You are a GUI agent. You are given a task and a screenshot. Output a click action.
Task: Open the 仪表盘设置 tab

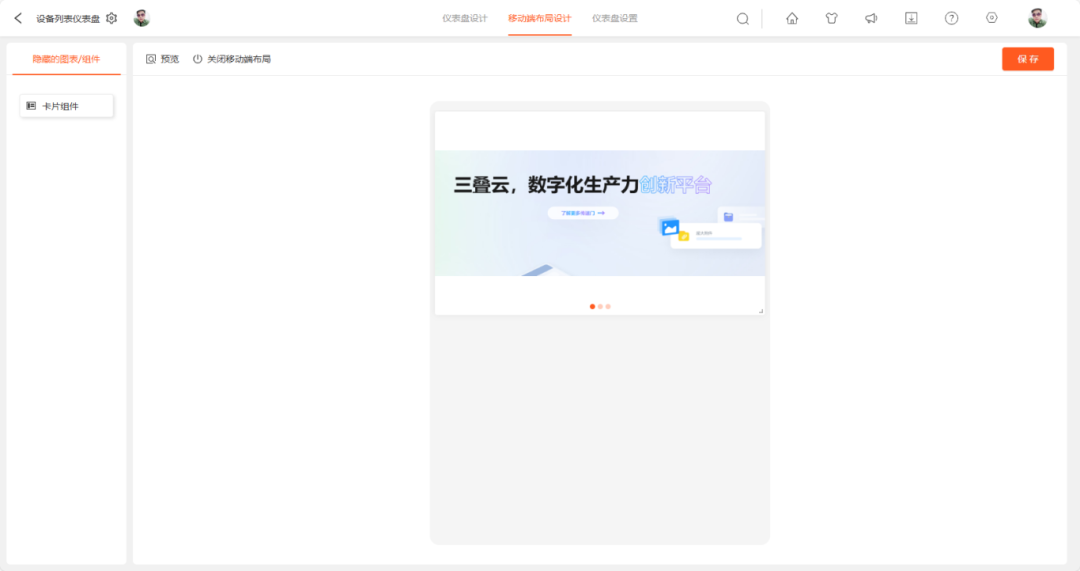615,19
